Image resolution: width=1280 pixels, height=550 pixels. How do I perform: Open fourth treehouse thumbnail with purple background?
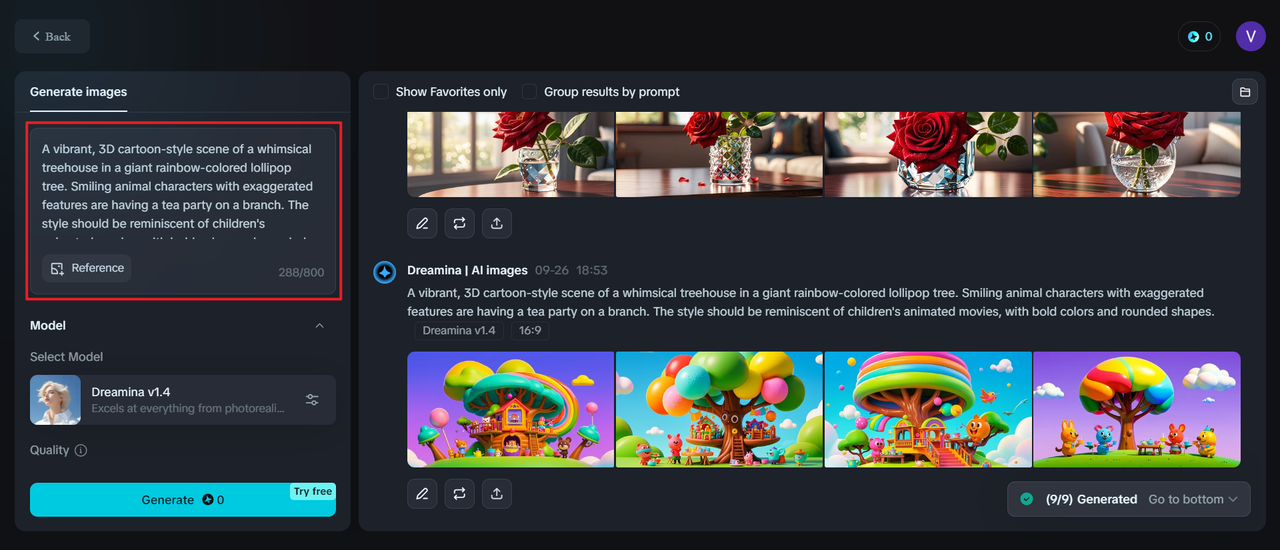coord(1137,409)
